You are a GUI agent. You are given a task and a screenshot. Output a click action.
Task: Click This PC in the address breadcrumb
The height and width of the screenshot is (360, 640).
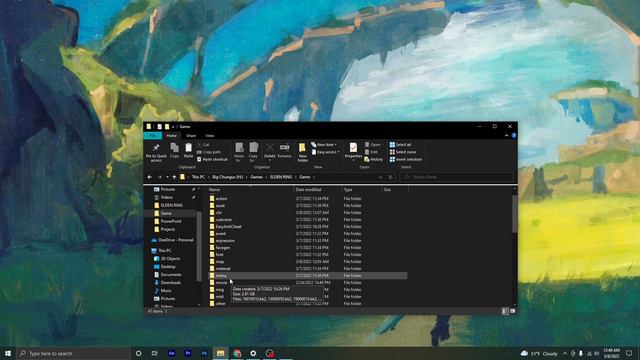point(198,177)
